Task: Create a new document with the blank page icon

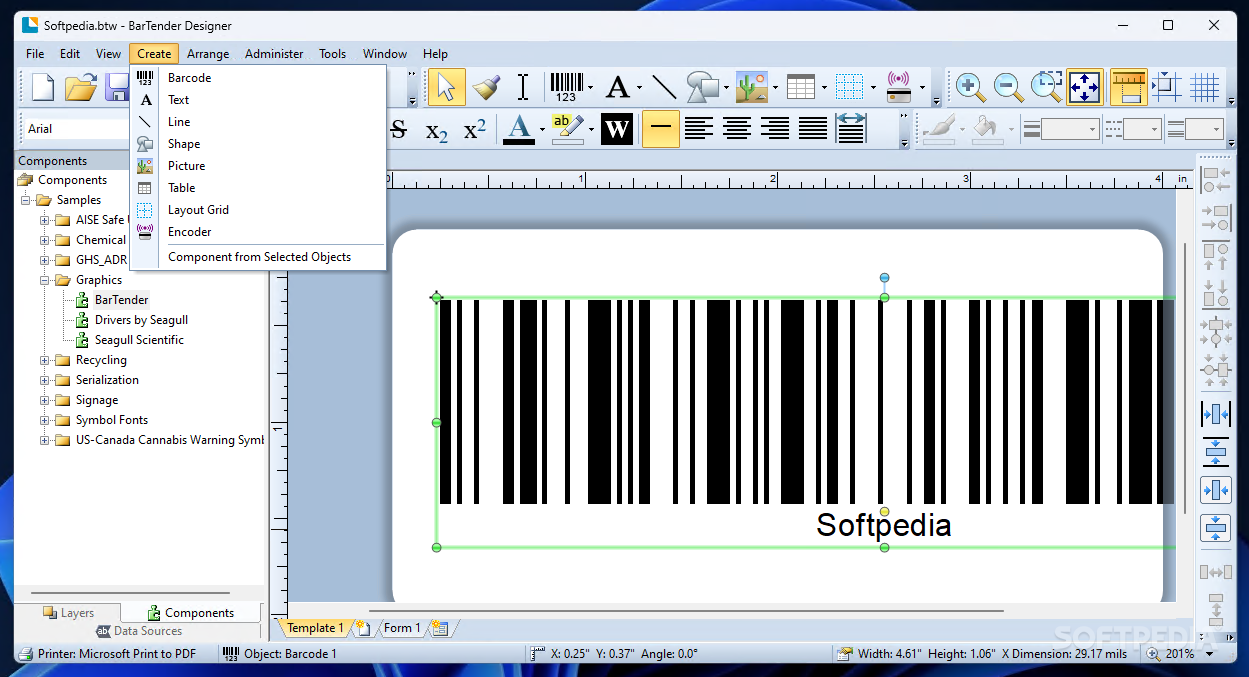Action: 43,87
